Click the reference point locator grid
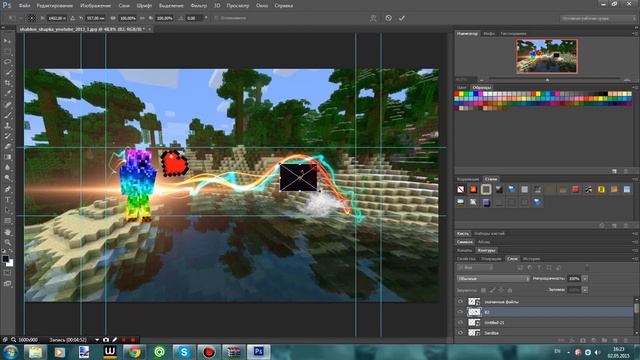 (31, 18)
